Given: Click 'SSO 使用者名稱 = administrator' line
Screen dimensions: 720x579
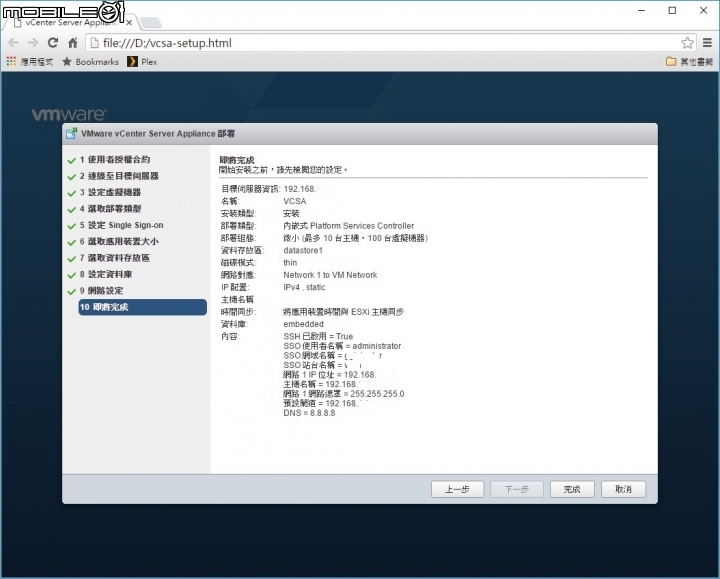Looking at the screenshot, I should point(342,346).
